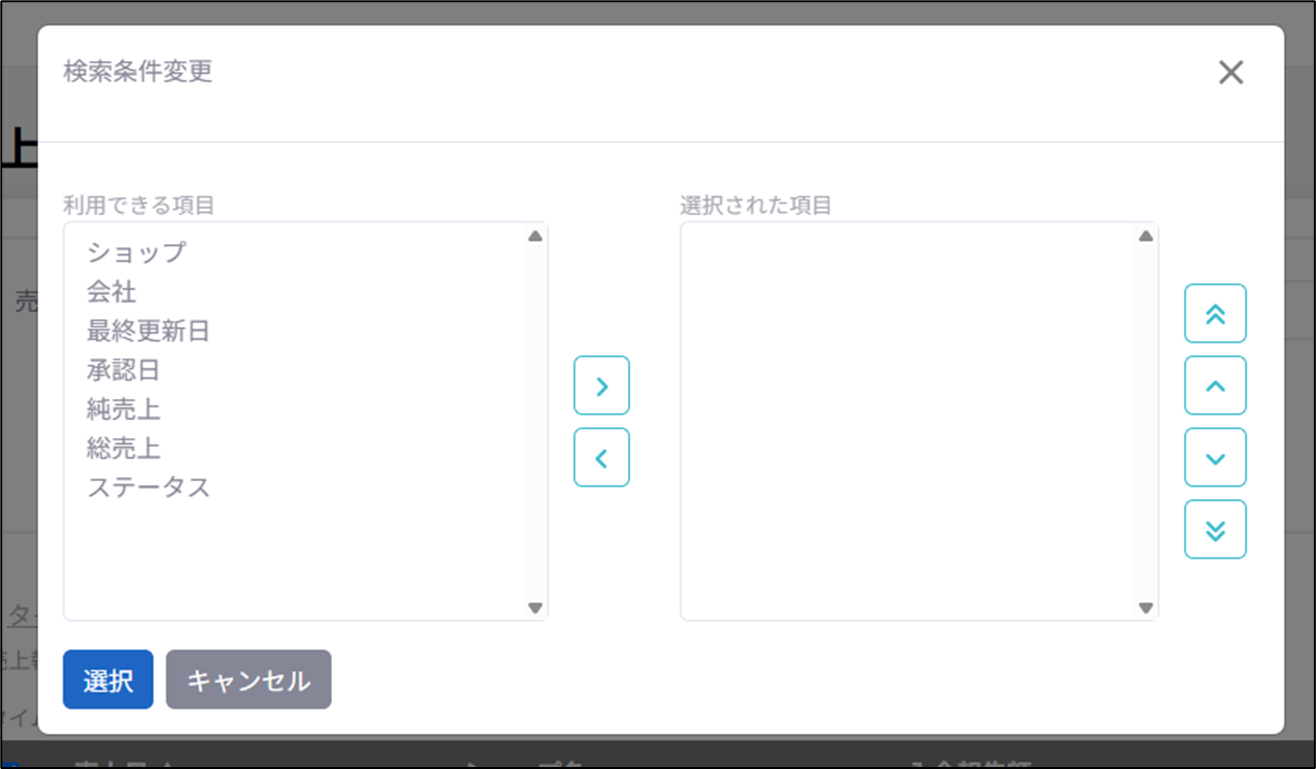This screenshot has height=769, width=1316.
Task: Select ショップ in available items list
Action: click(136, 253)
